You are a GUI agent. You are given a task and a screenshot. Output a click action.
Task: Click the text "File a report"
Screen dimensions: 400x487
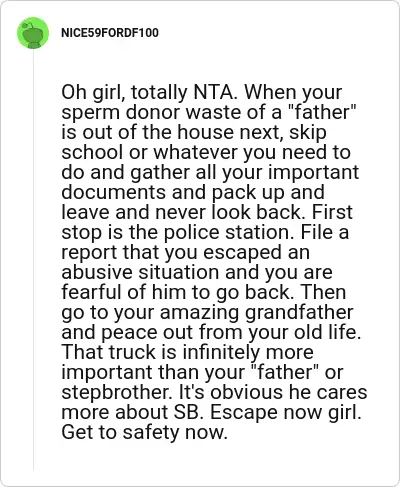[x=205, y=242]
